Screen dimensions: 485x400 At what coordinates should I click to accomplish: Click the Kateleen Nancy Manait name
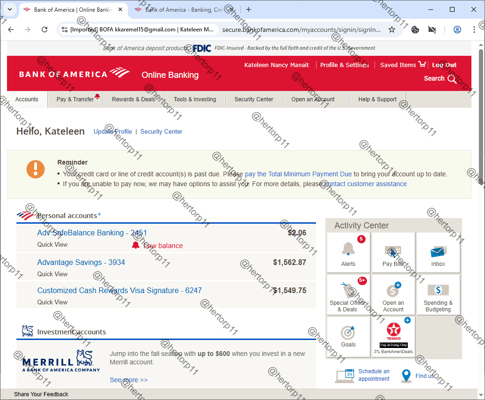(276, 65)
